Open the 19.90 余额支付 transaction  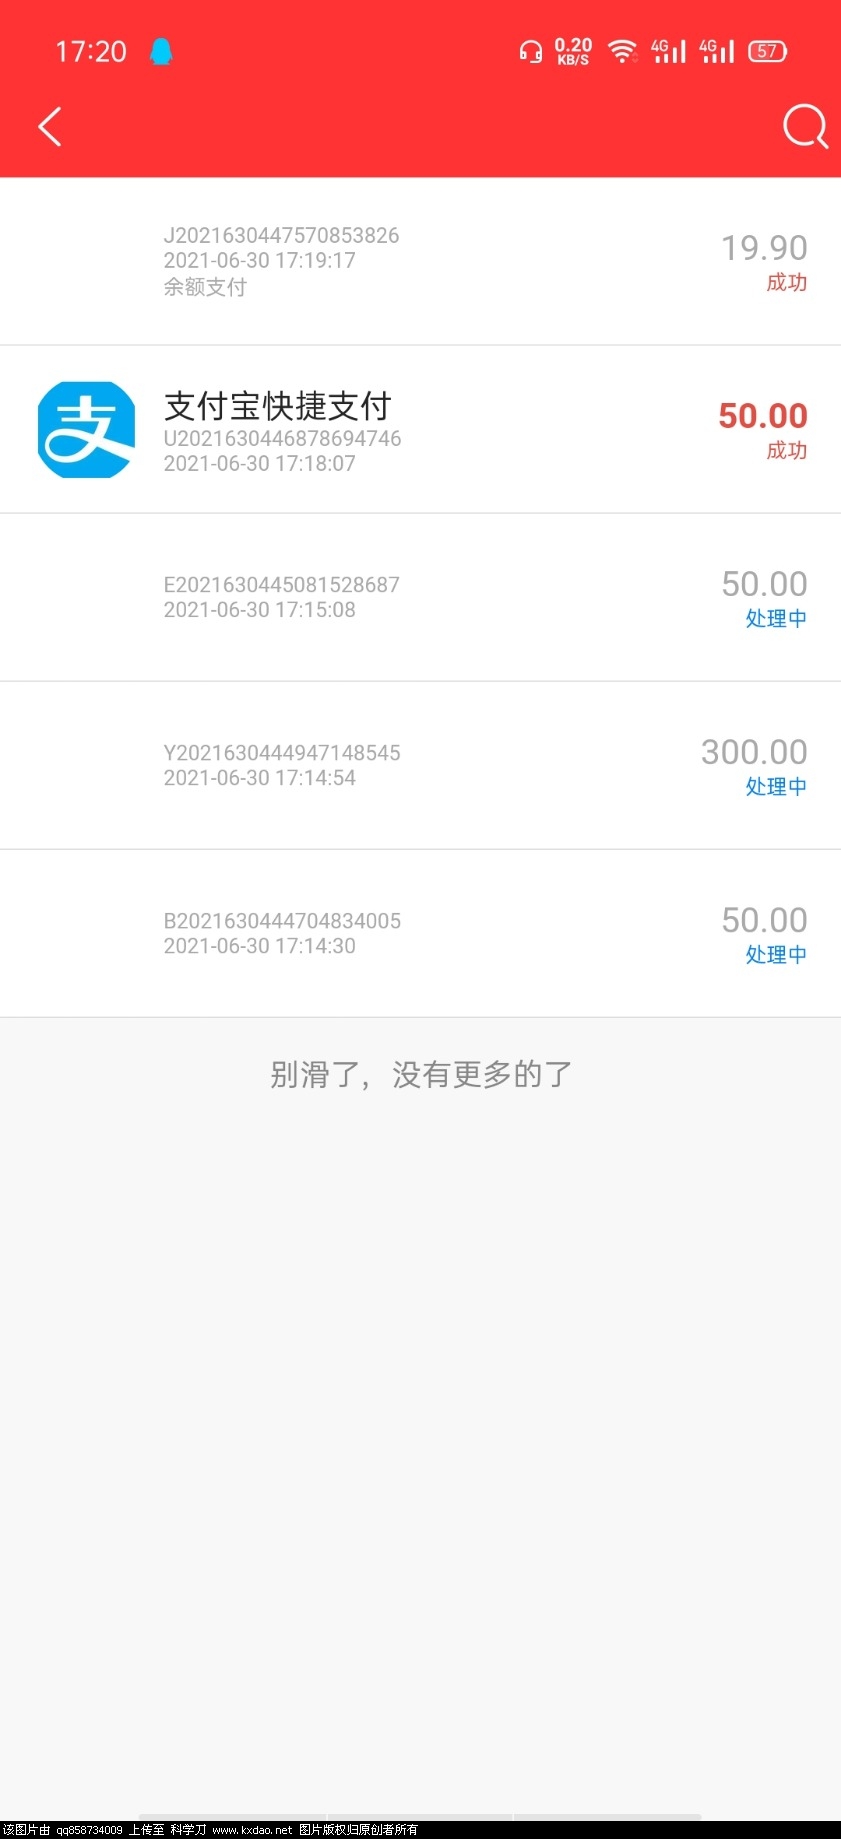tap(420, 261)
